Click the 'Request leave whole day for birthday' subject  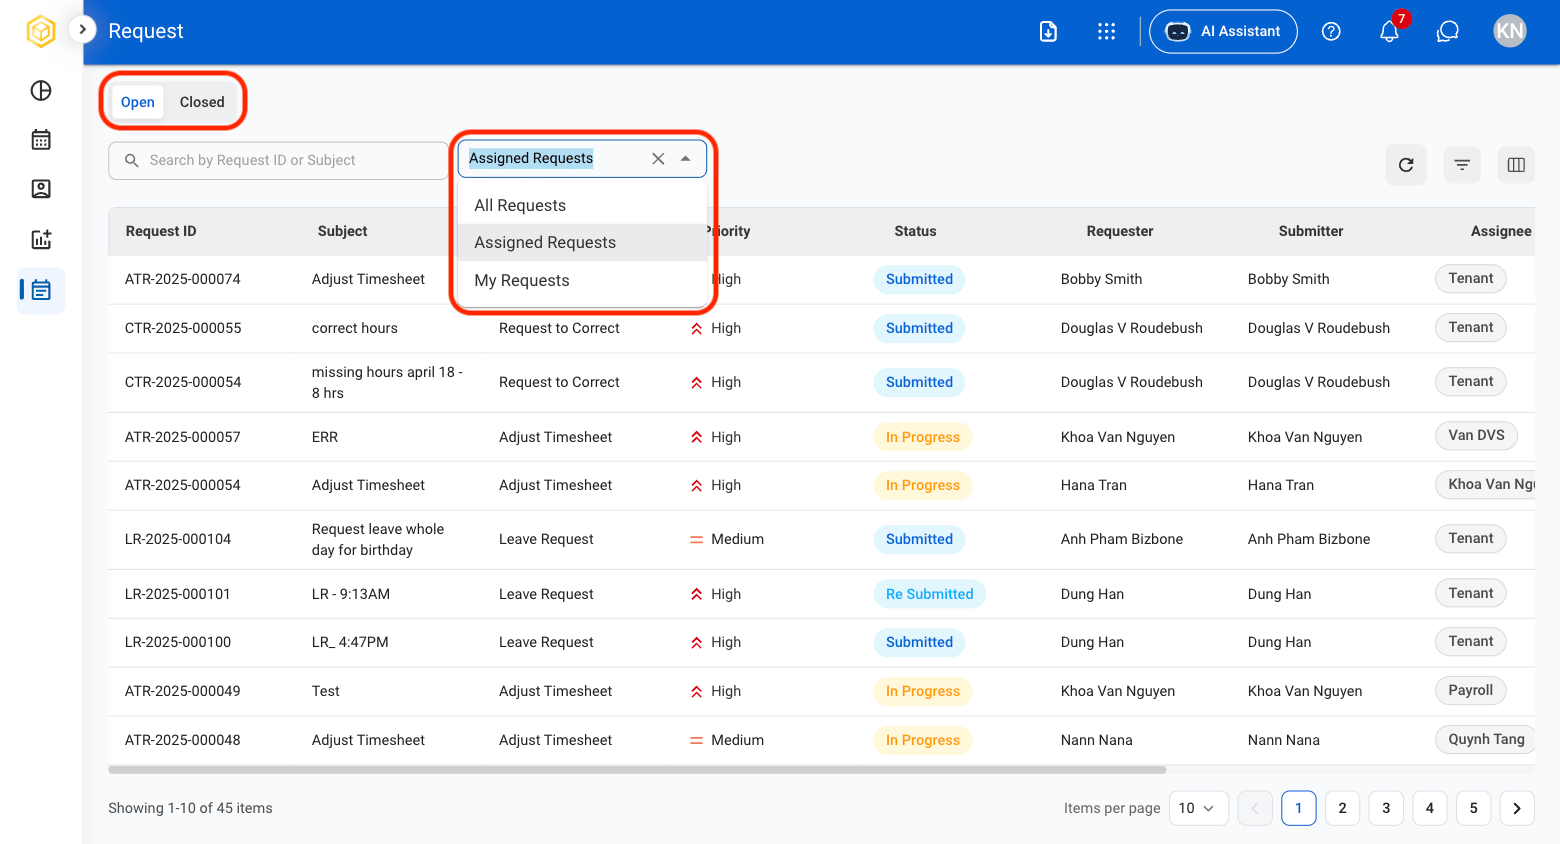[x=378, y=539]
